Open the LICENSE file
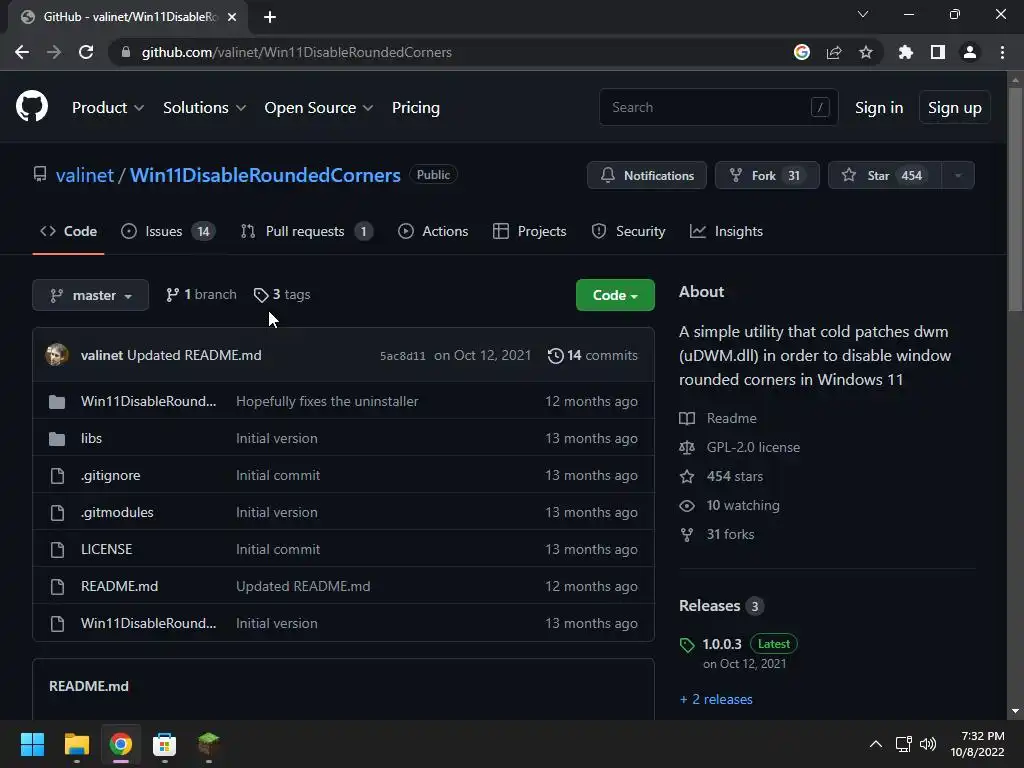This screenshot has height=768, width=1024. click(x=106, y=549)
